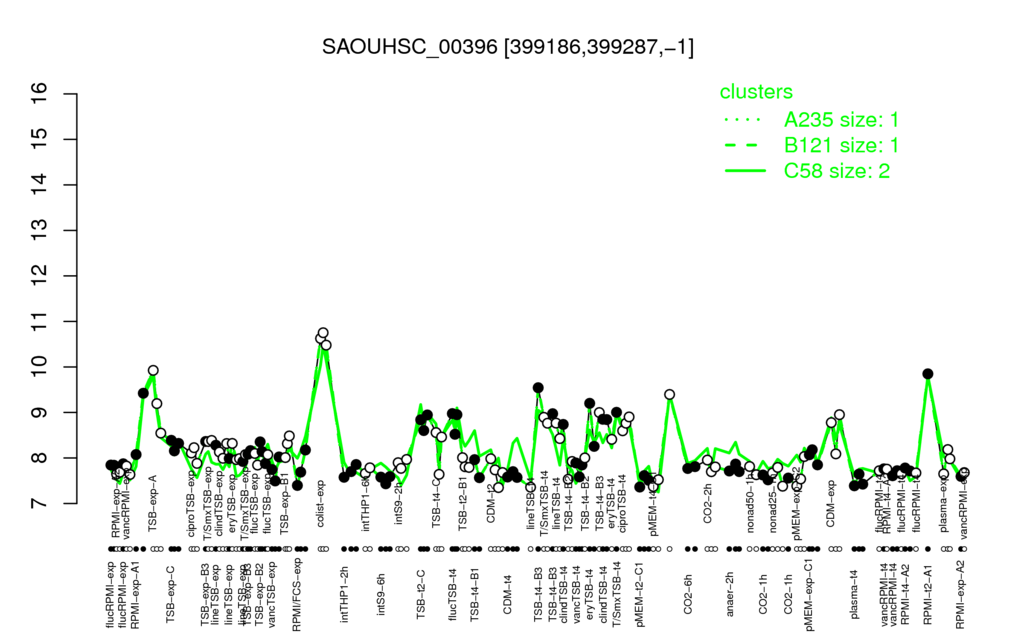Click y-axis tick label 13

40,231
